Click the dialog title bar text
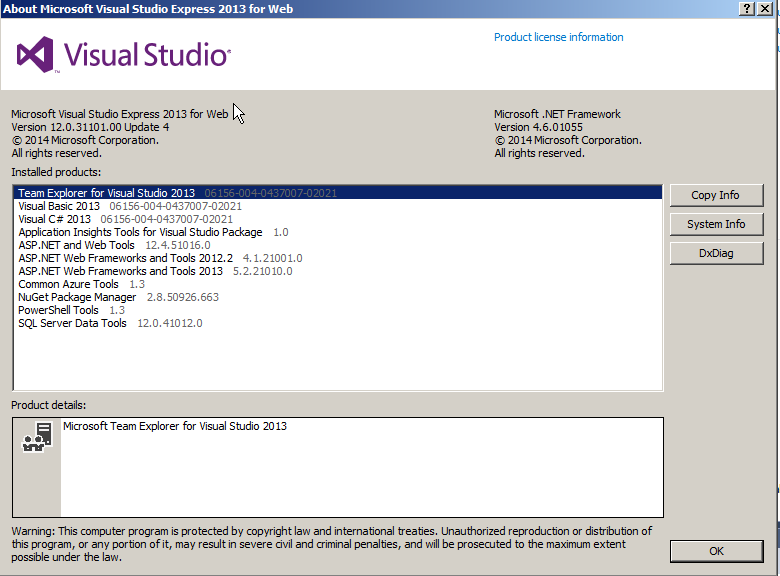 148,9
